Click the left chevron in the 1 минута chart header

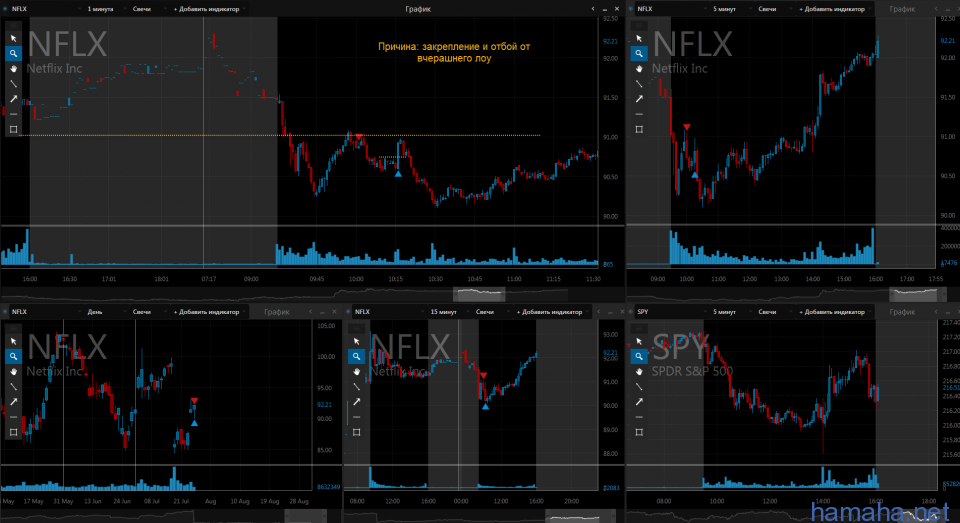593,9
